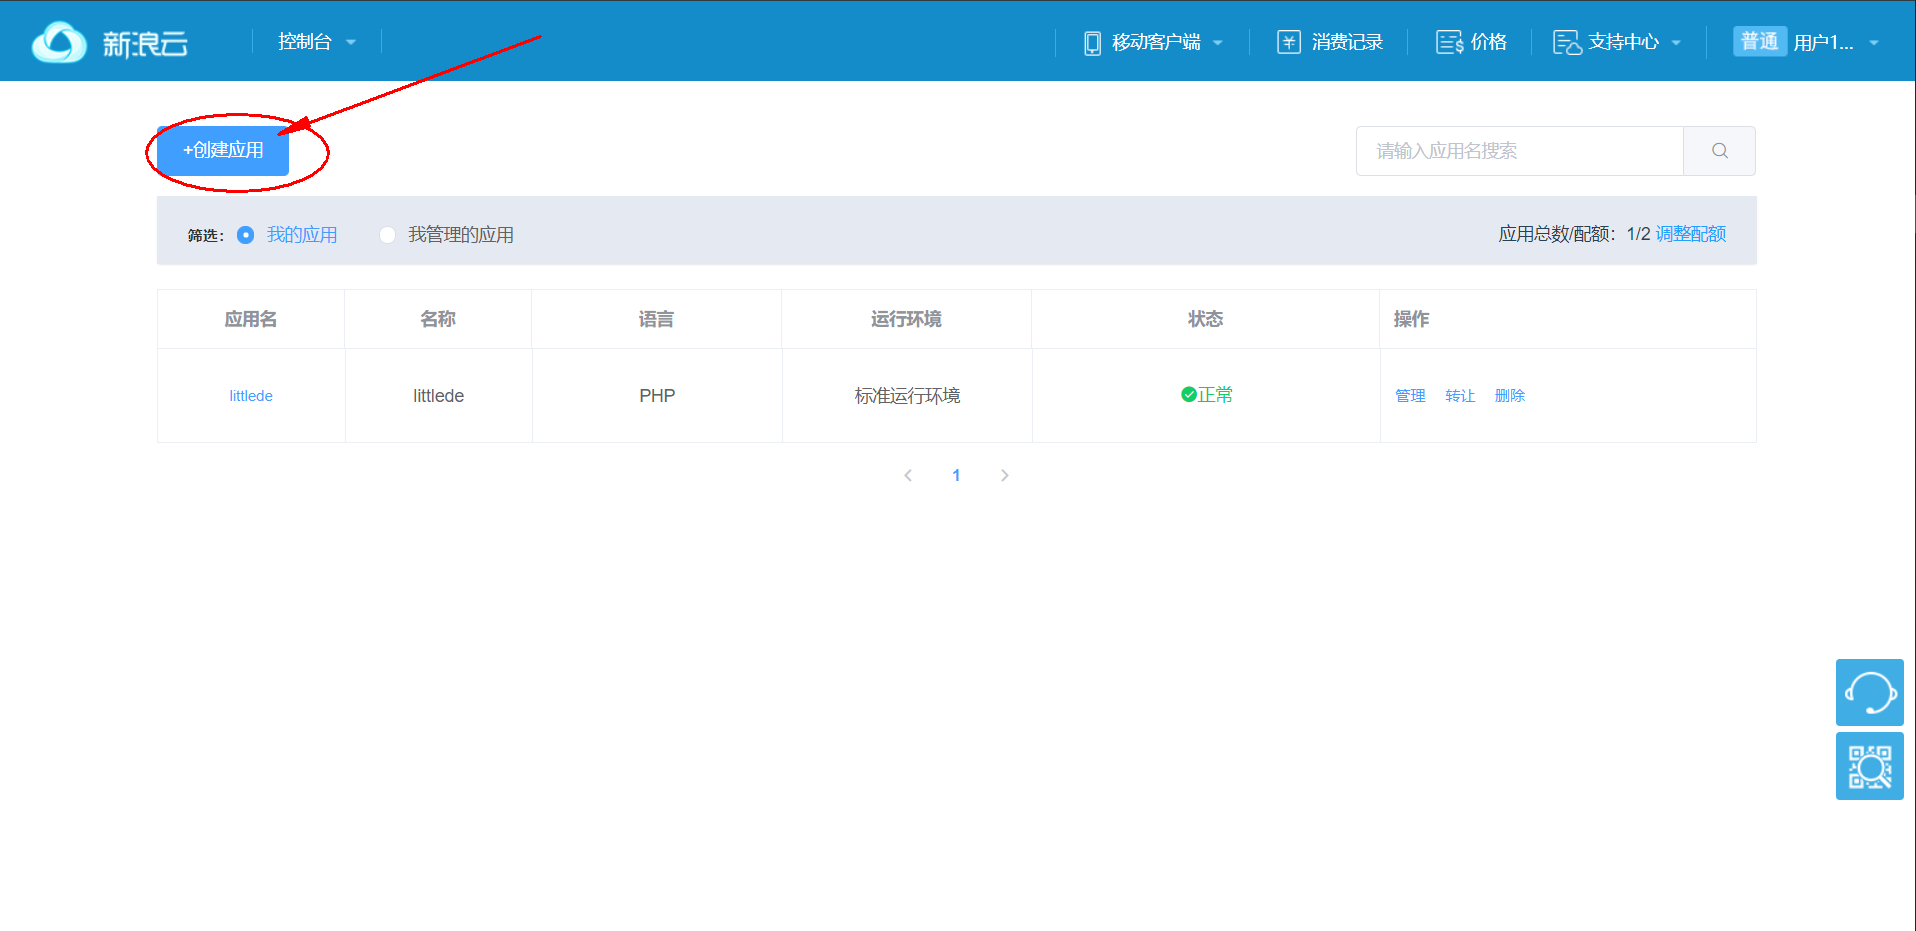Click the +创建应用 button
The height and width of the screenshot is (931, 1916).
click(222, 150)
